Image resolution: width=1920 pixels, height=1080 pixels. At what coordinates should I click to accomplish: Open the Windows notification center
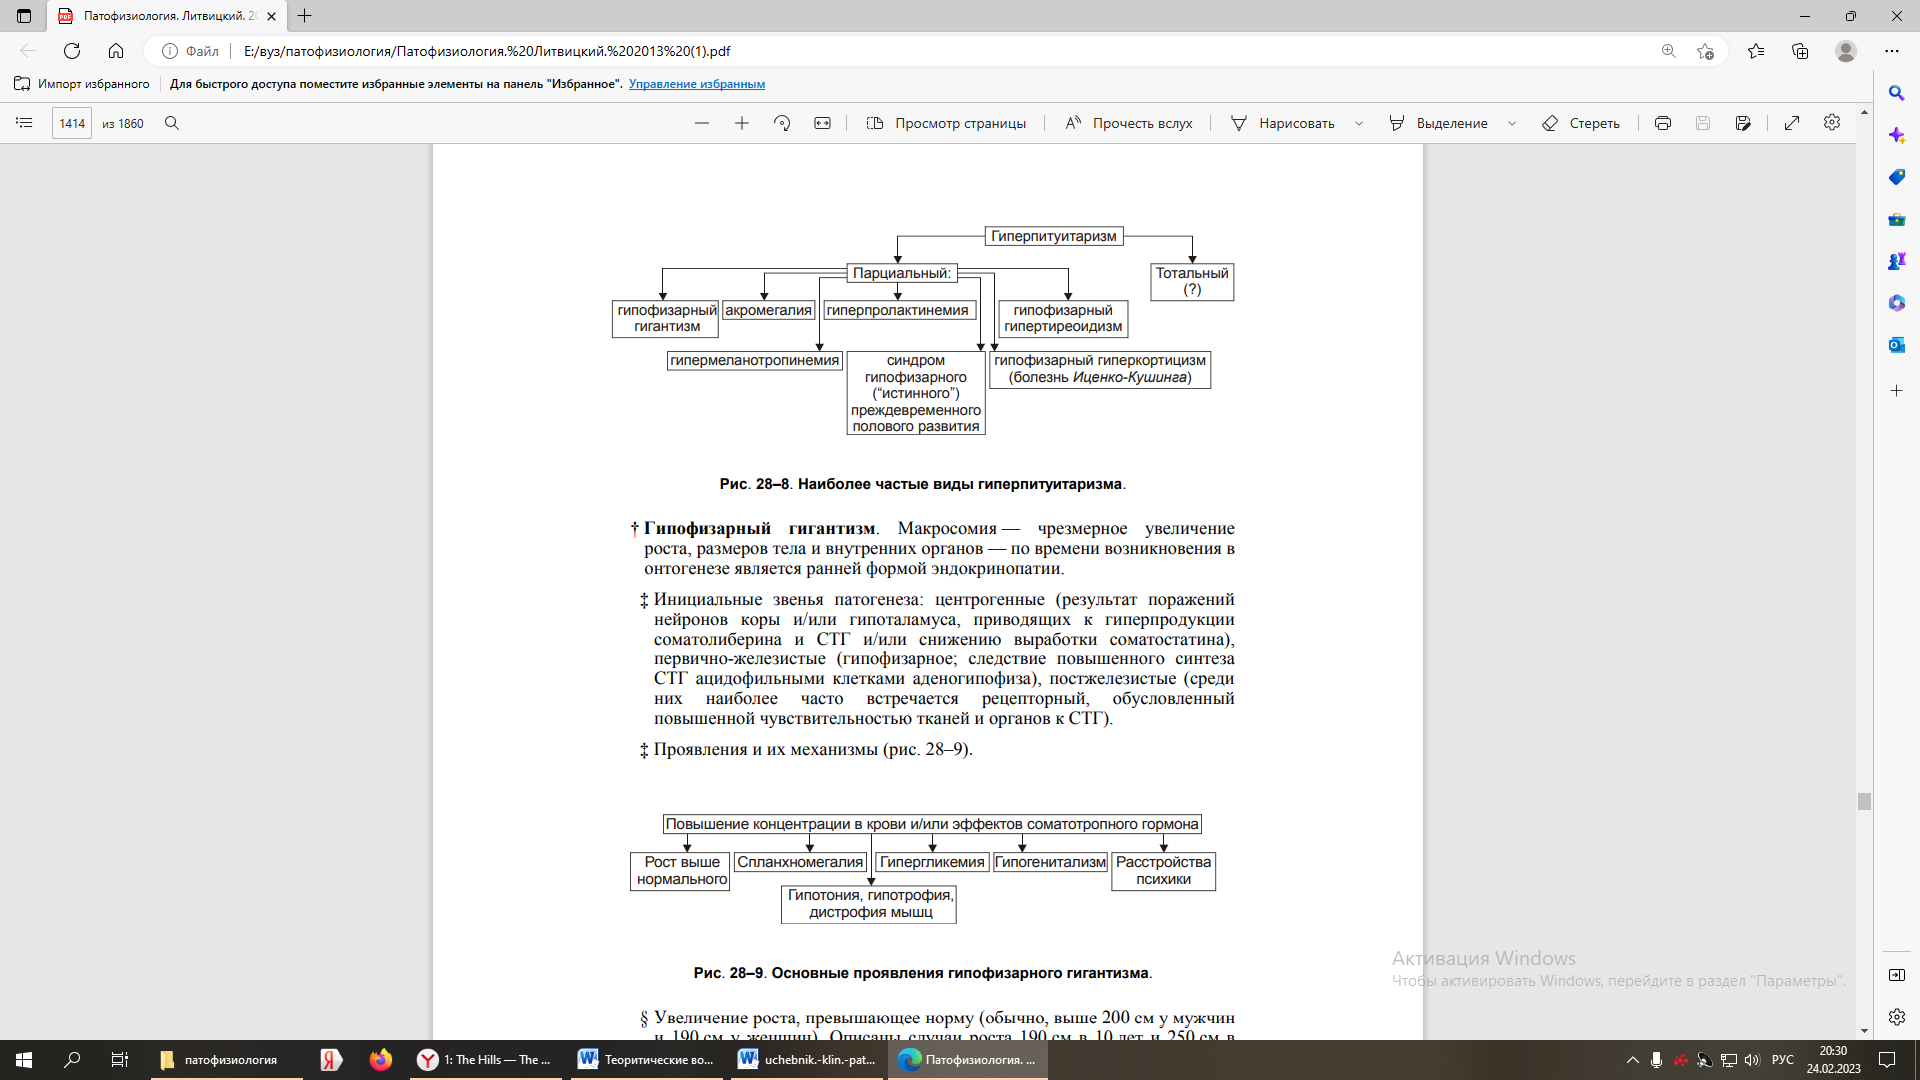(1887, 1060)
